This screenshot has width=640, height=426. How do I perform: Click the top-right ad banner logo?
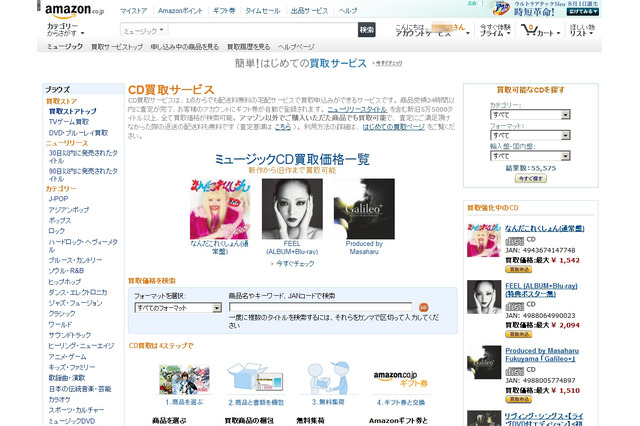[502, 8]
